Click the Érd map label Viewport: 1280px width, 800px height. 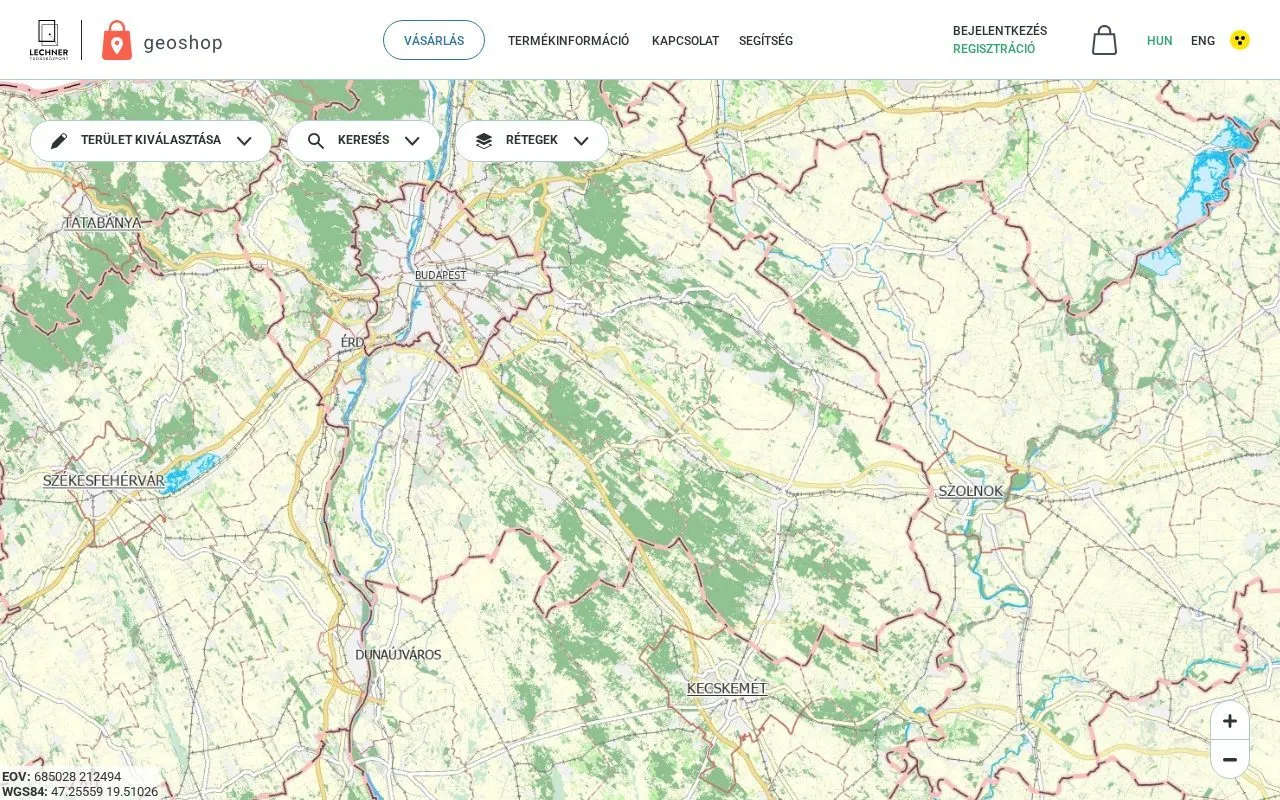click(x=352, y=342)
